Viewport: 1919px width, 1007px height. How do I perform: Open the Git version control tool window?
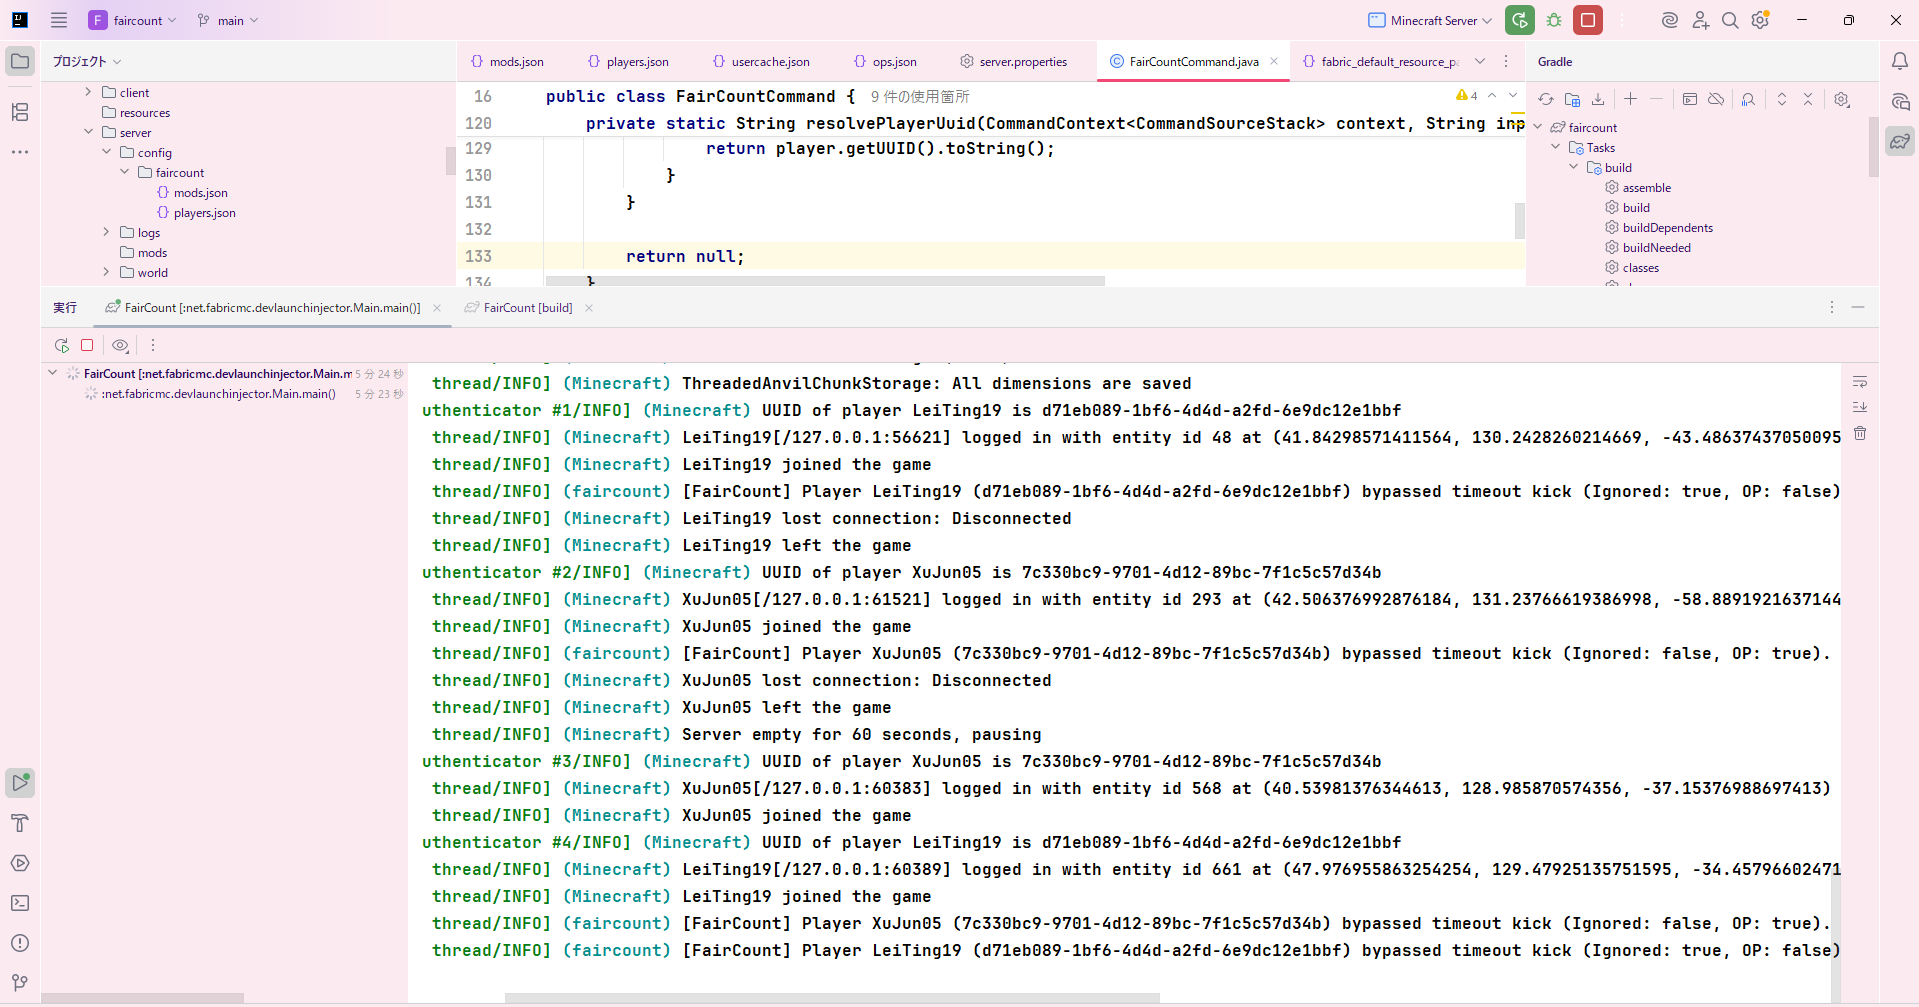[x=20, y=983]
